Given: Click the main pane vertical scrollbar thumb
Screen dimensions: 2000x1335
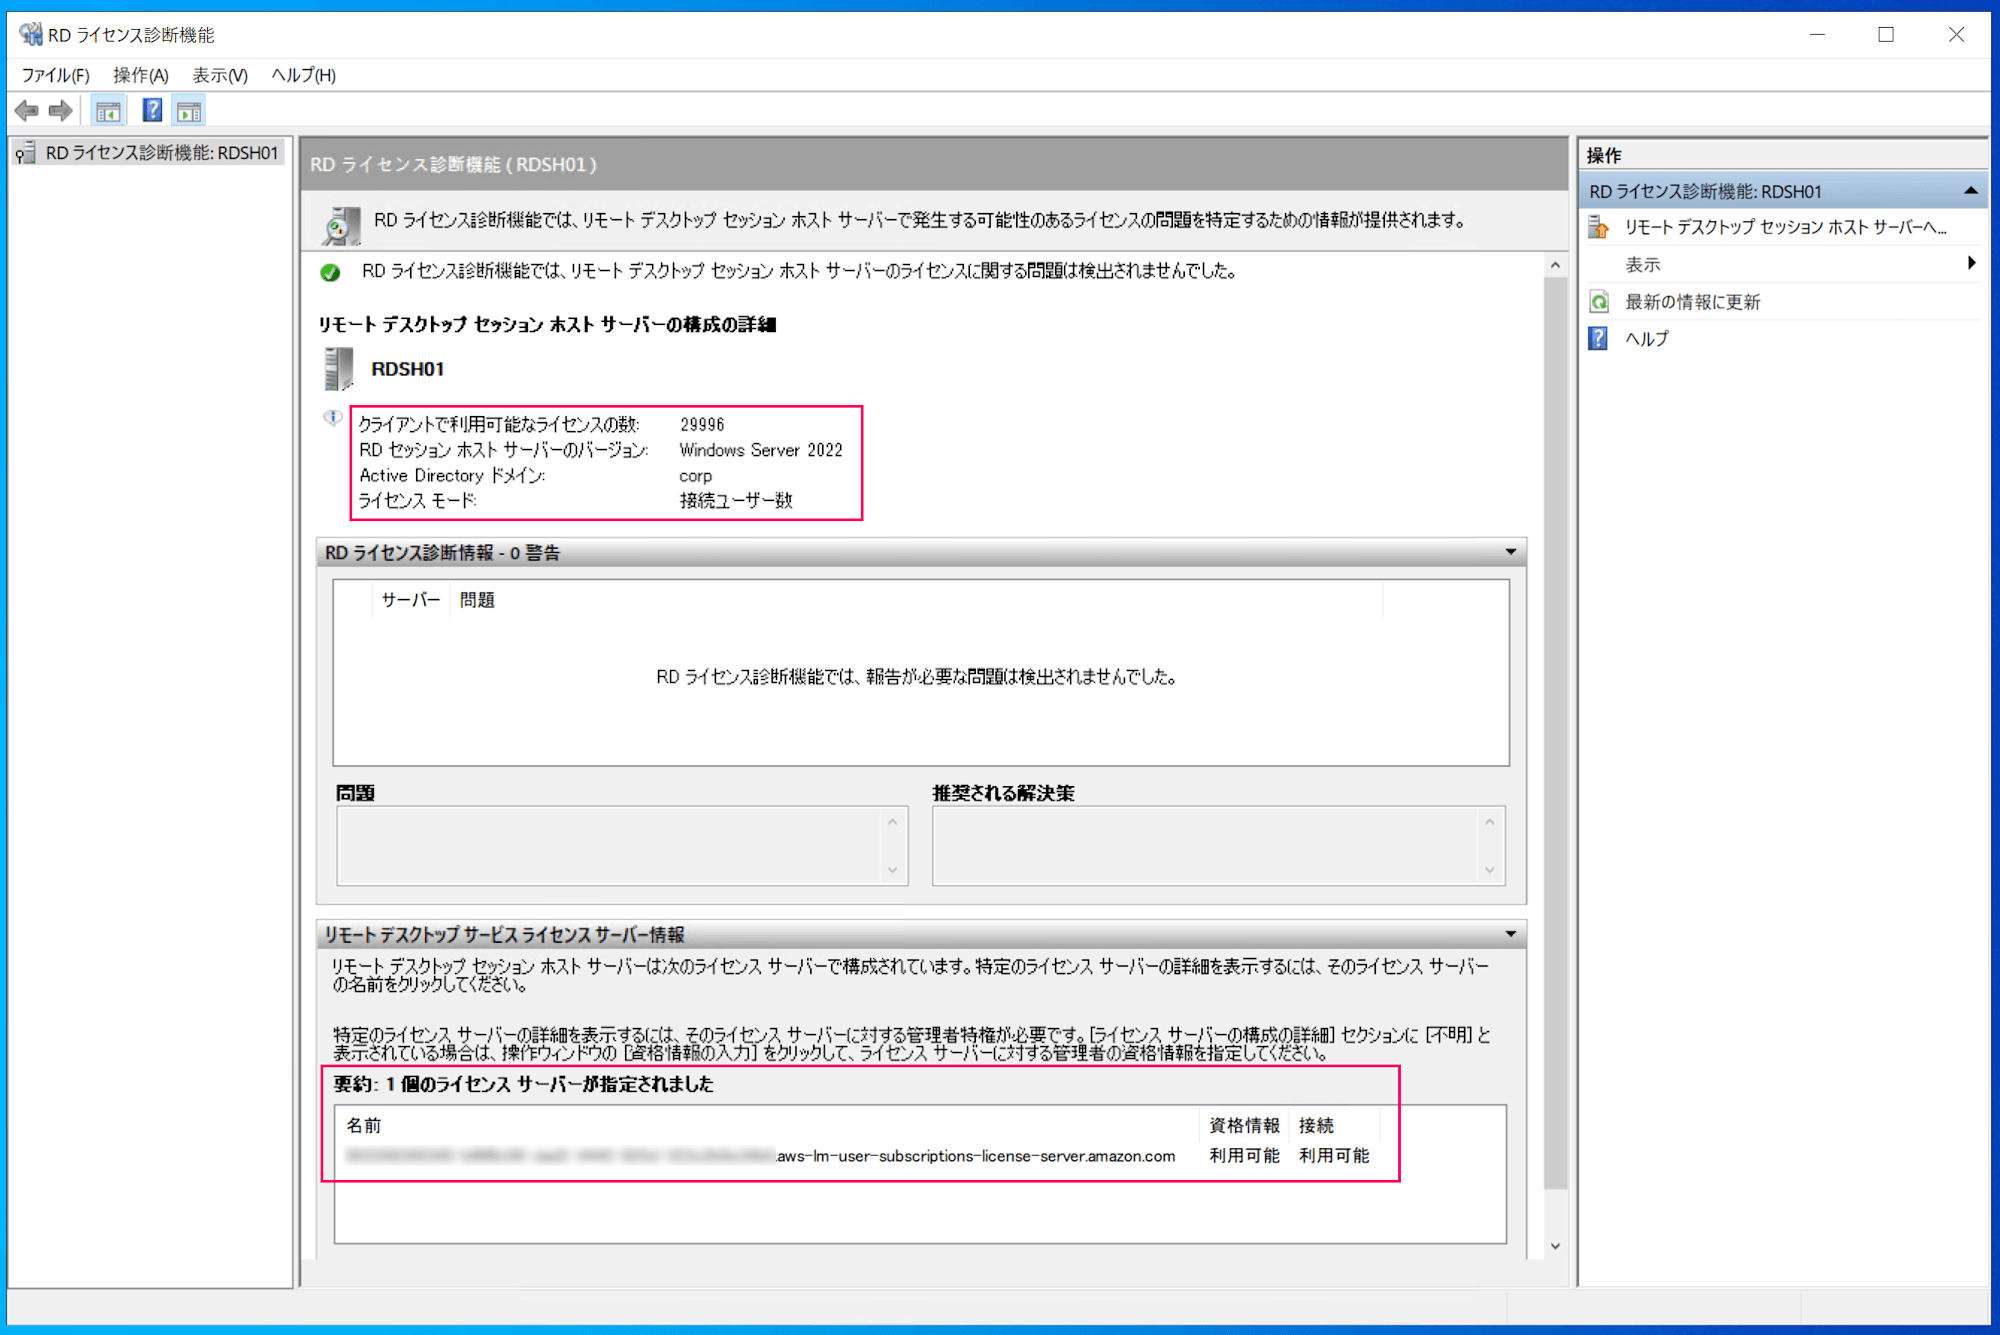Looking at the screenshot, I should point(1555,733).
